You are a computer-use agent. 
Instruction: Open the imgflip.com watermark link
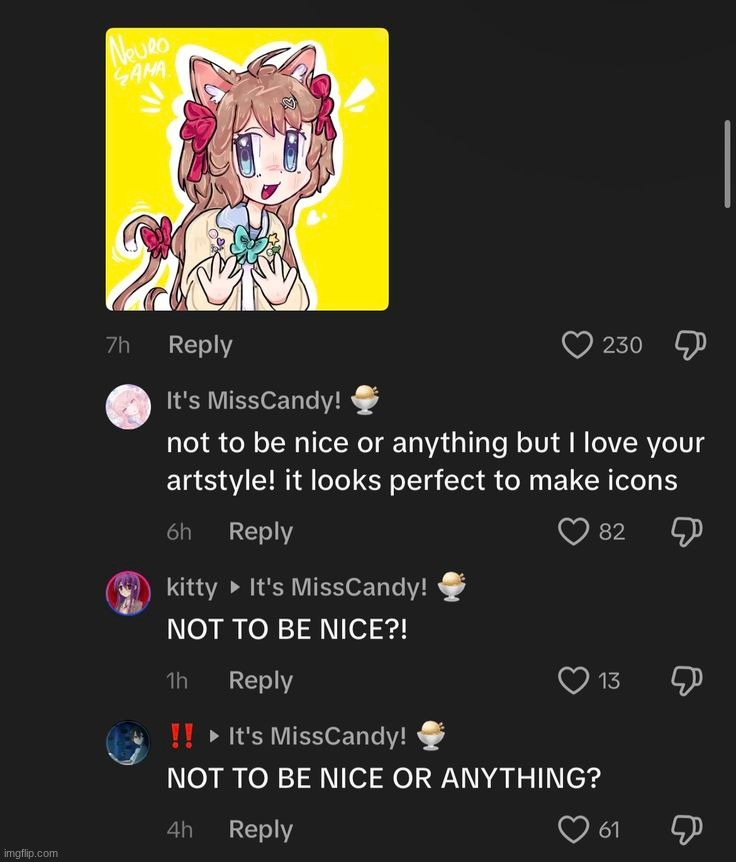pos(31,852)
